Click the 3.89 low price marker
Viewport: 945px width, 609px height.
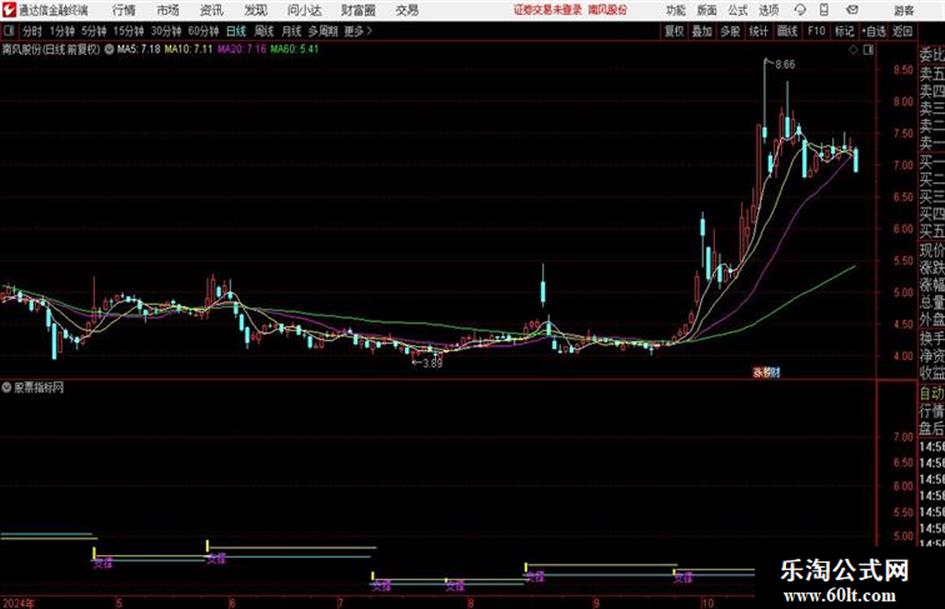432,364
